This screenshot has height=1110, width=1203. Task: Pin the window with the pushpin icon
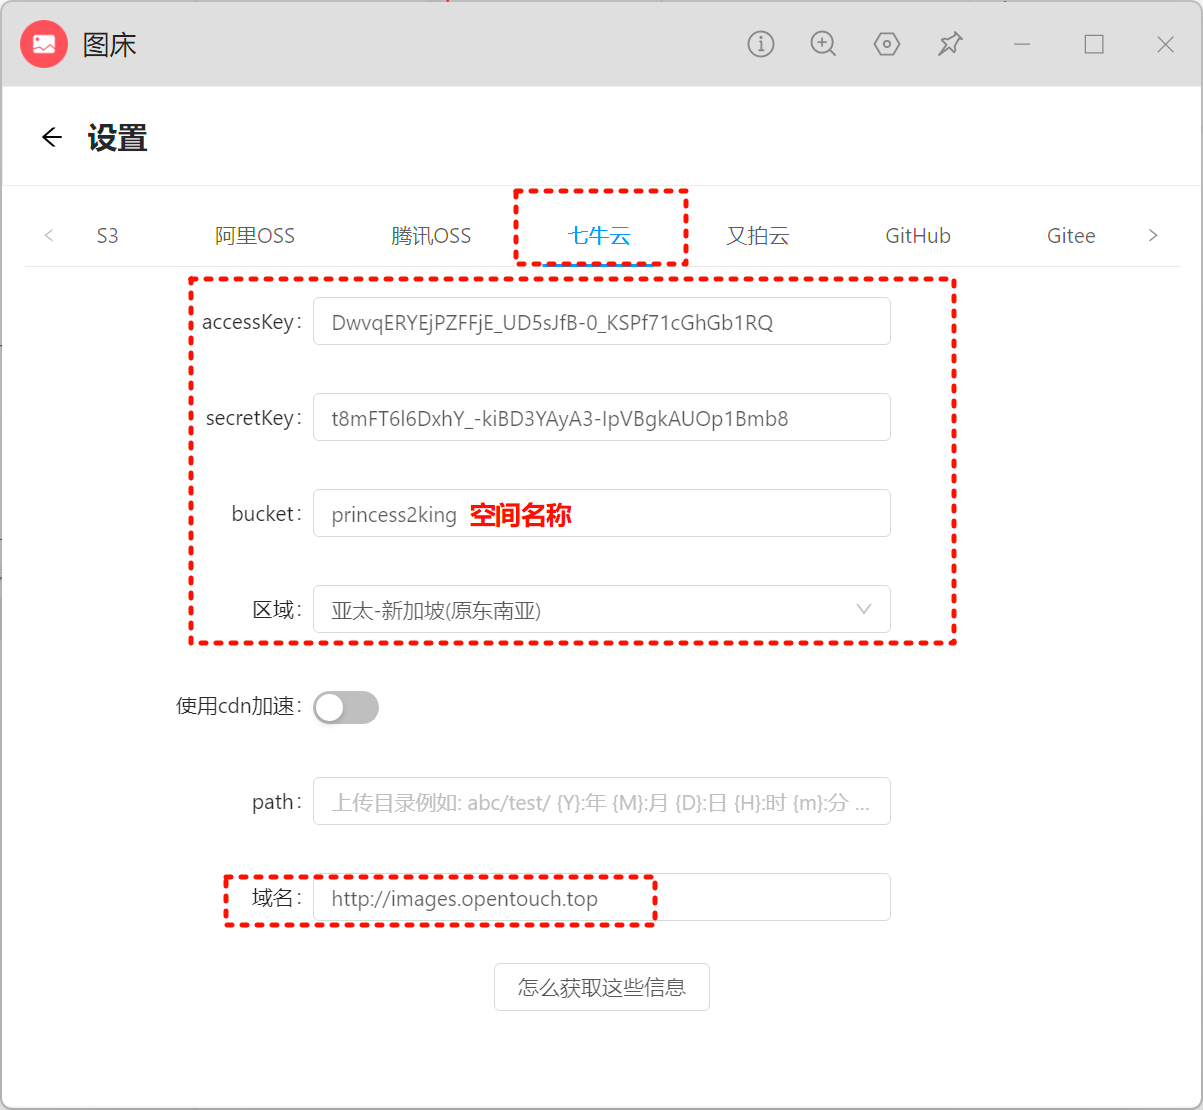(950, 44)
